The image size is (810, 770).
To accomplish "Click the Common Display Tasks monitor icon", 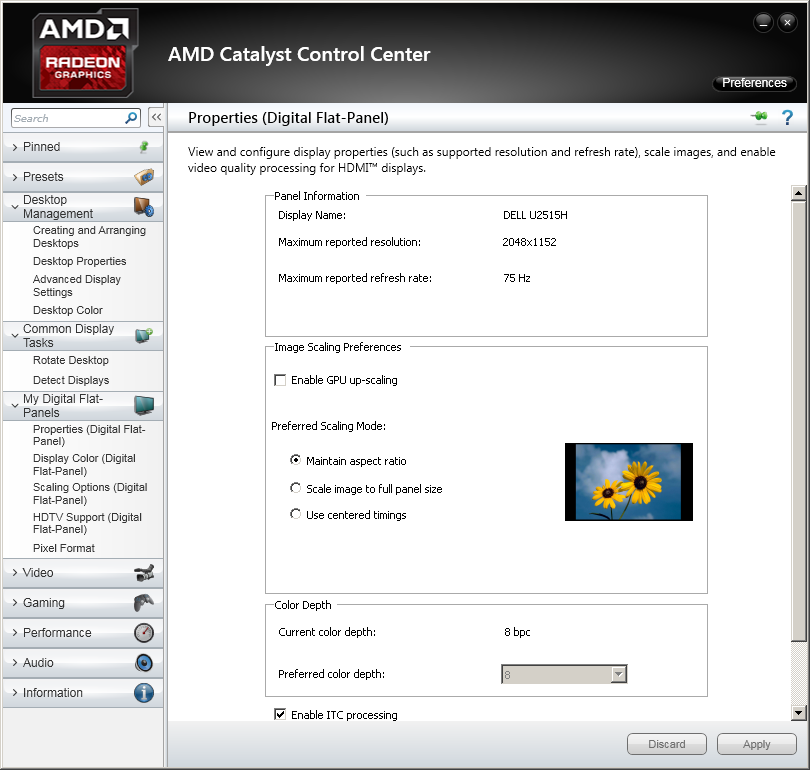I will 144,336.
